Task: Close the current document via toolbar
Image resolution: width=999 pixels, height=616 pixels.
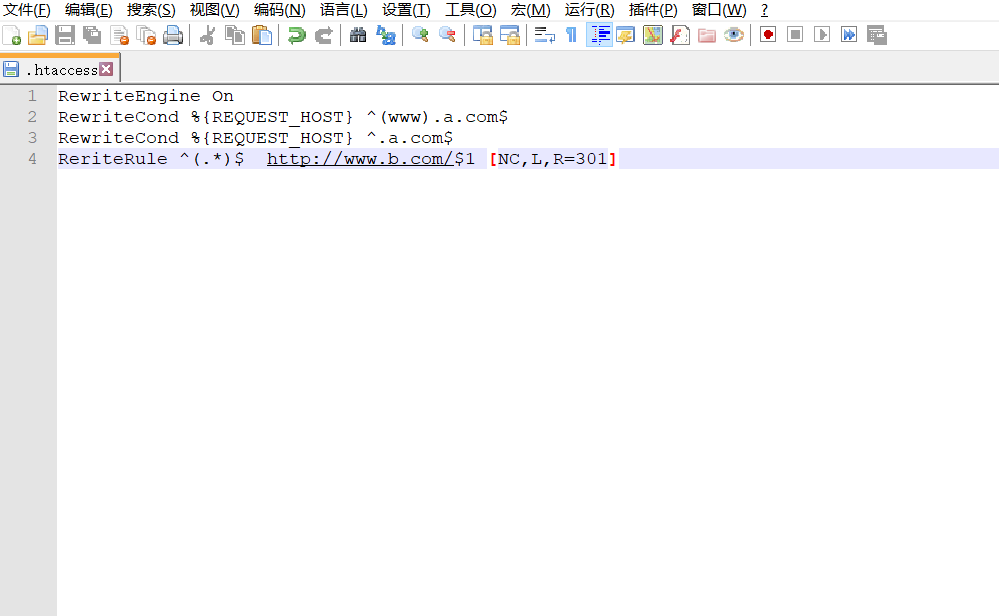Action: pos(119,35)
